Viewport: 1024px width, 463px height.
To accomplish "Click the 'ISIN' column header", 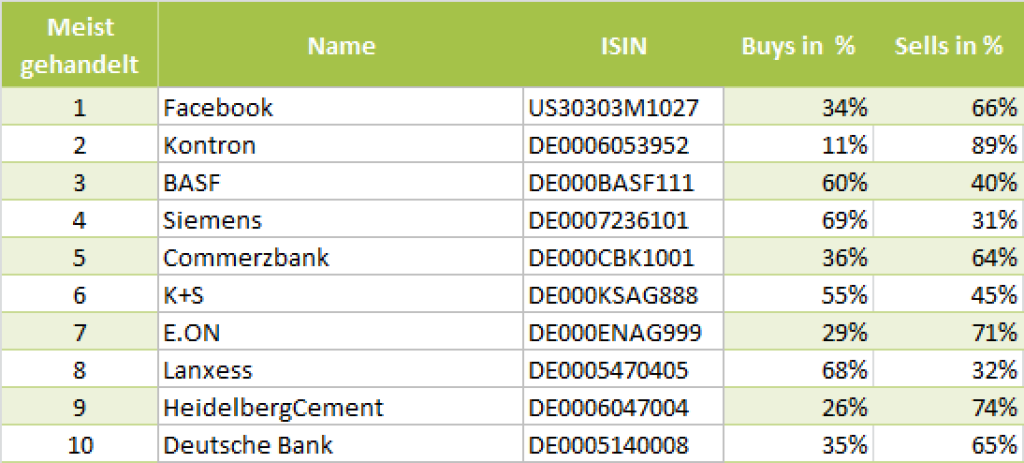I will click(623, 46).
